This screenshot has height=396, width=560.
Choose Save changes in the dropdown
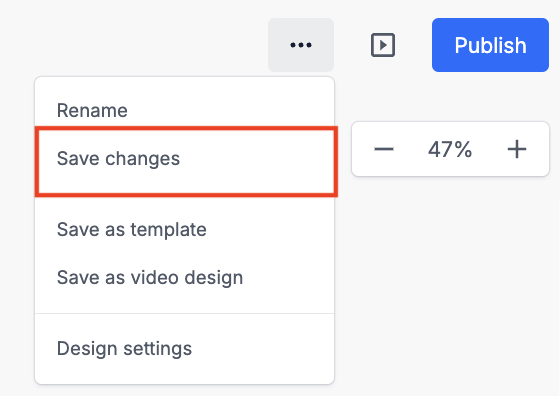pyautogui.click(x=185, y=158)
